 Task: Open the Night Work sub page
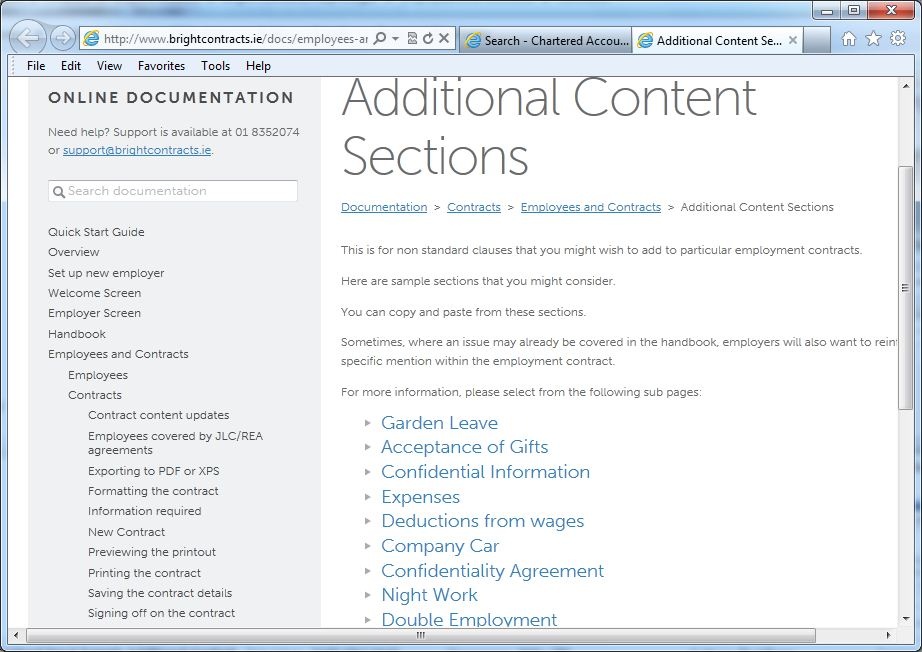click(x=429, y=595)
